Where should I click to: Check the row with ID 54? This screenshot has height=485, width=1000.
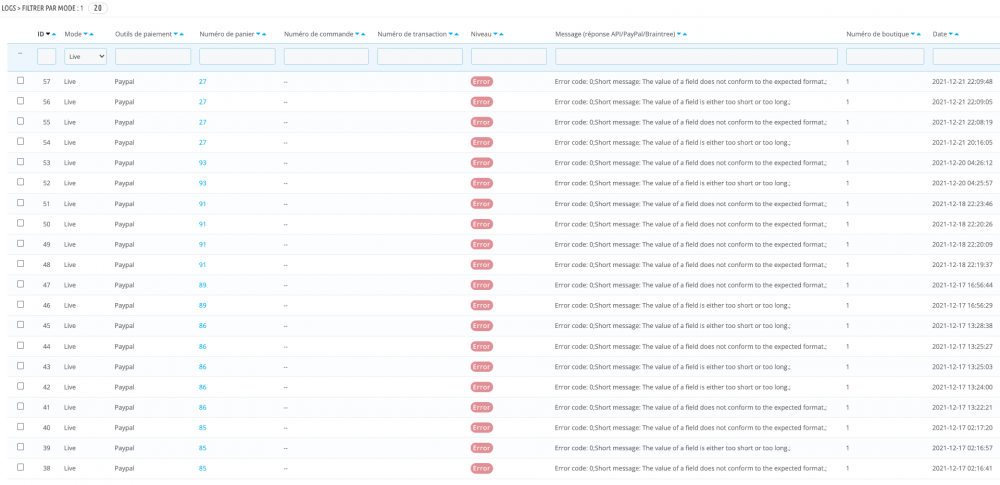coord(20,142)
